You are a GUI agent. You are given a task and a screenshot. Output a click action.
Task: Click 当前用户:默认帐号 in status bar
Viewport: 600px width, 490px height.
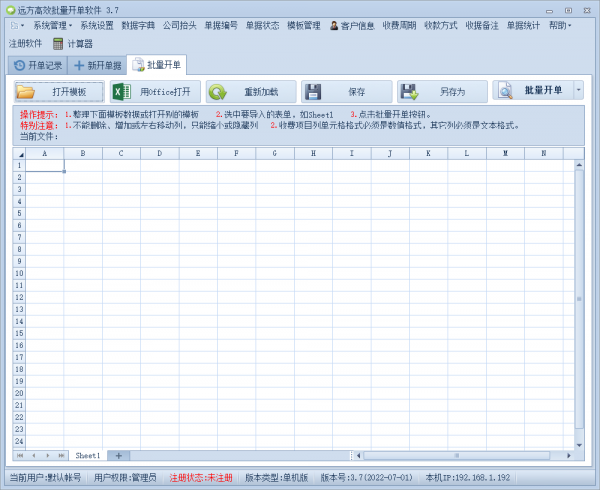pyautogui.click(x=45, y=478)
